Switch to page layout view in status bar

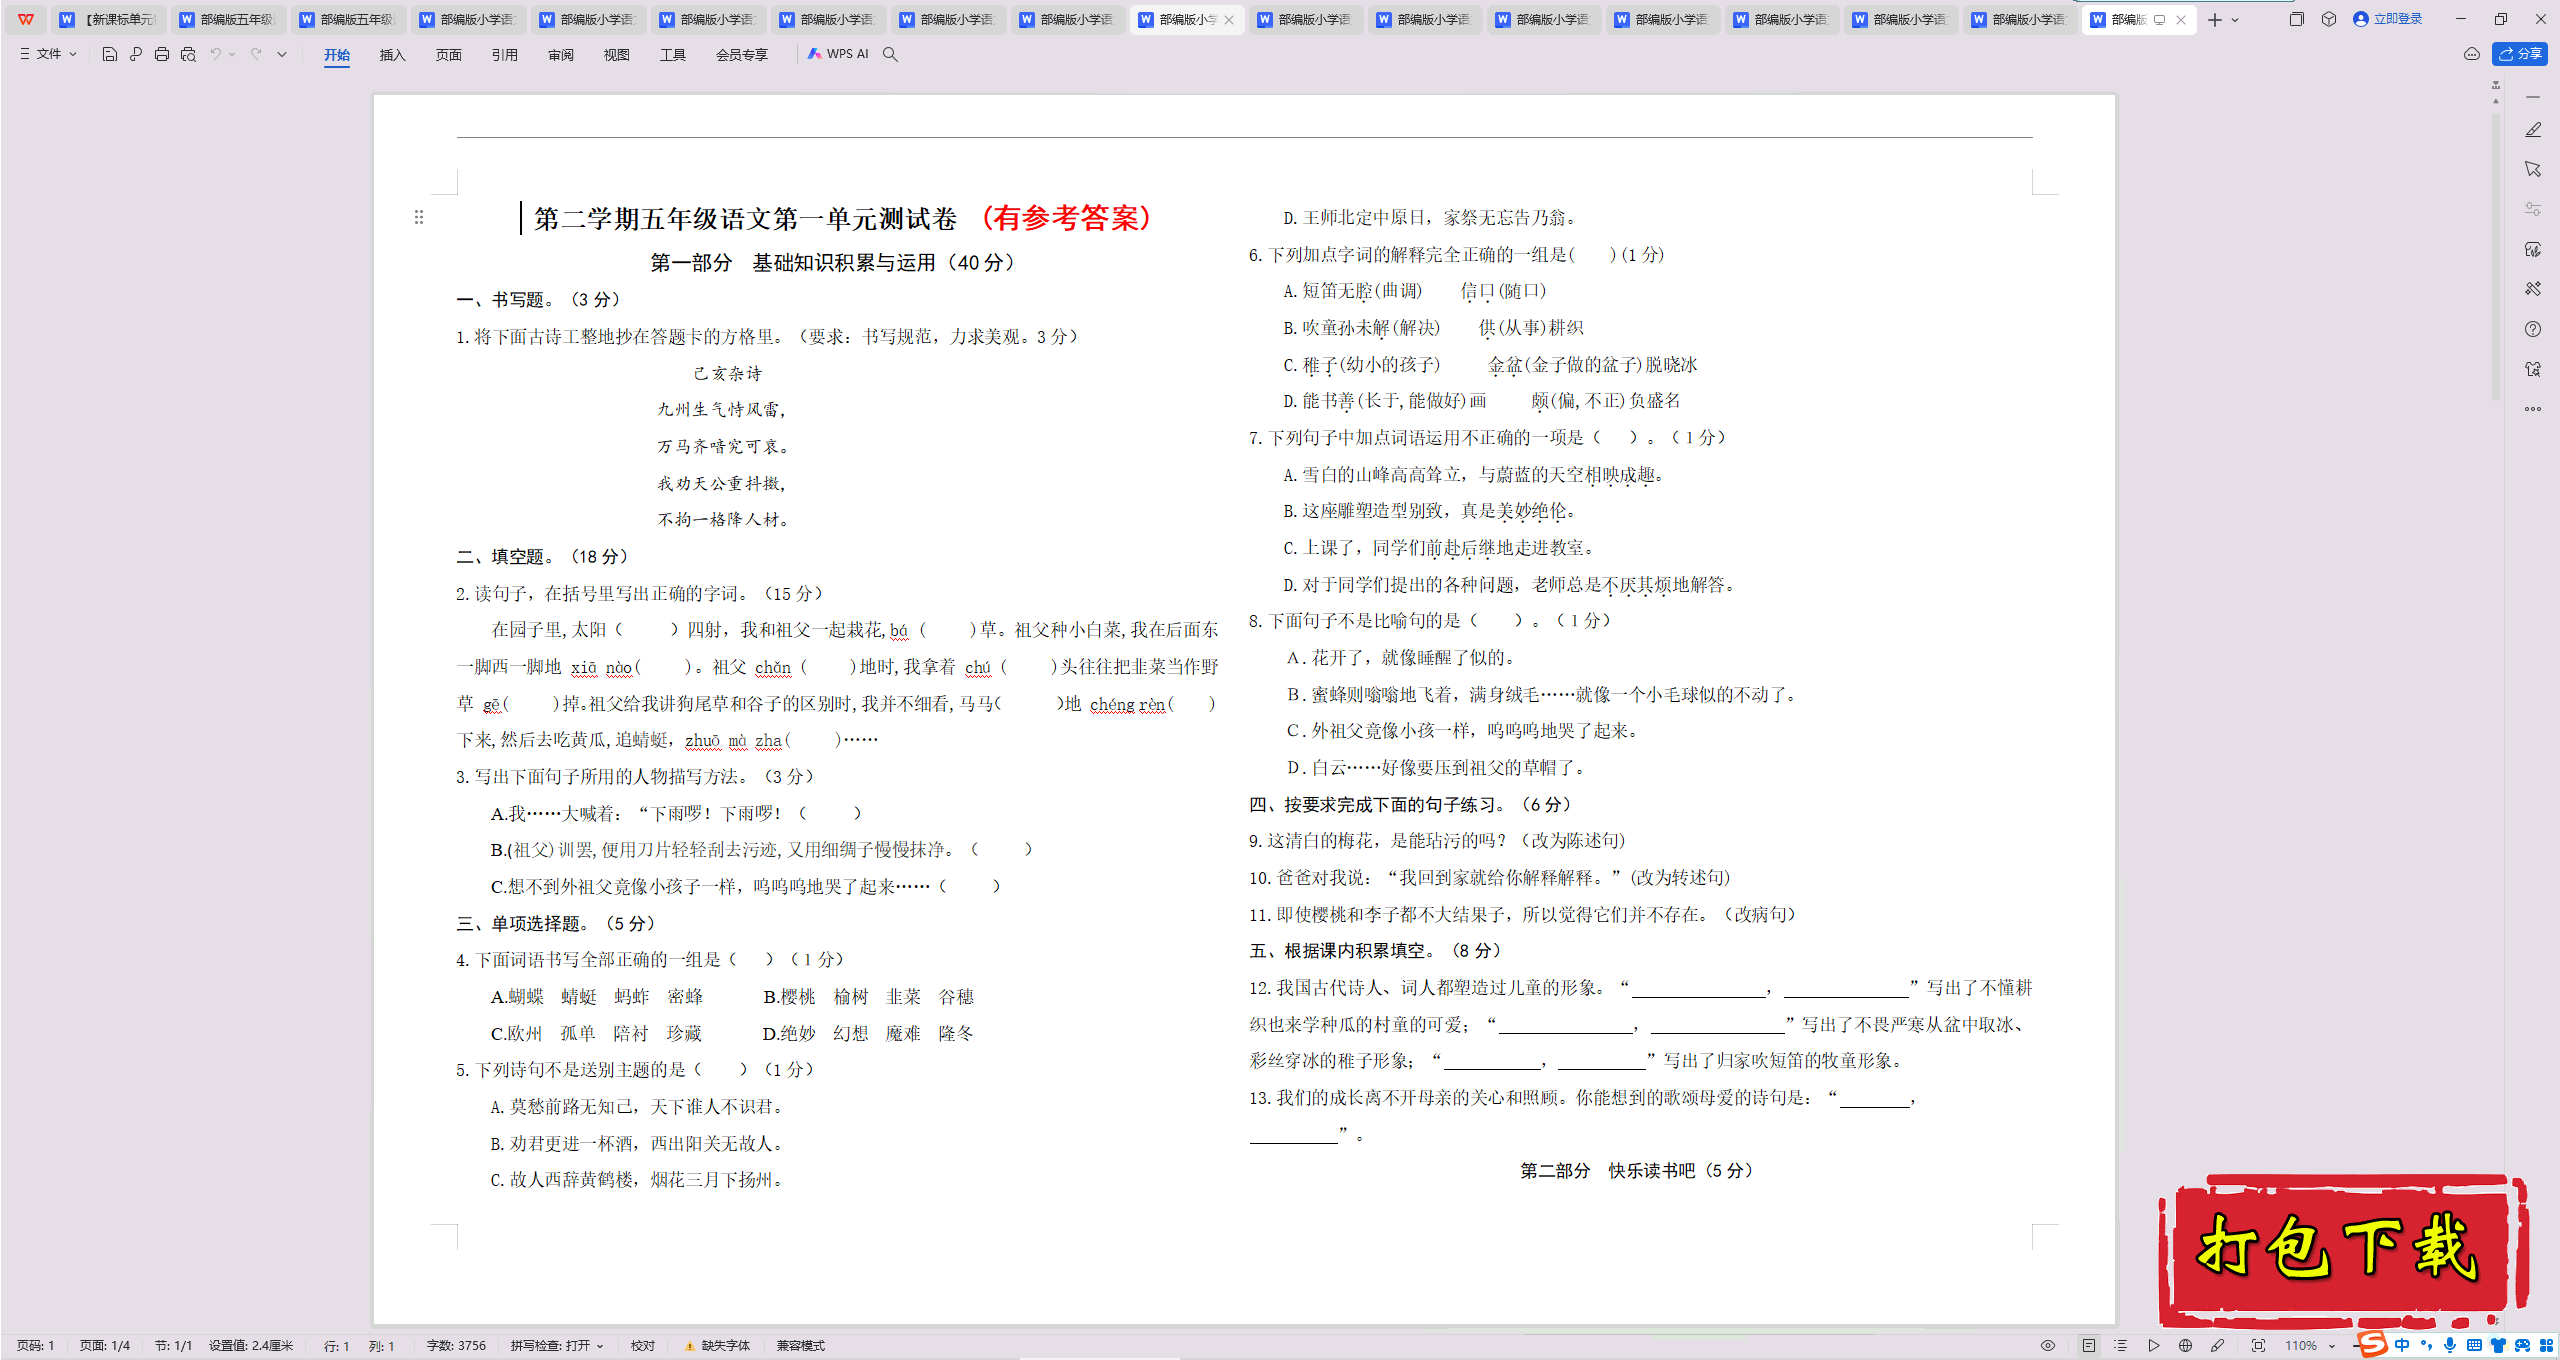tap(2089, 1346)
